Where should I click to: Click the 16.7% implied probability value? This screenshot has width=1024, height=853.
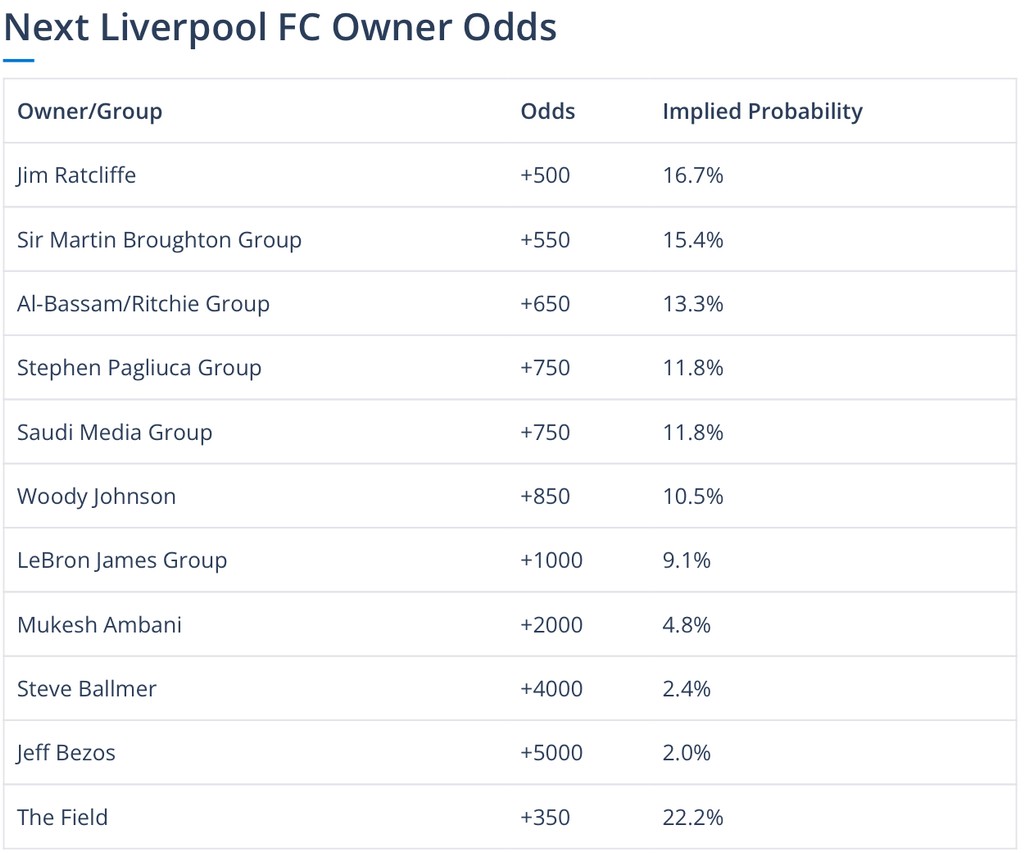click(x=692, y=175)
